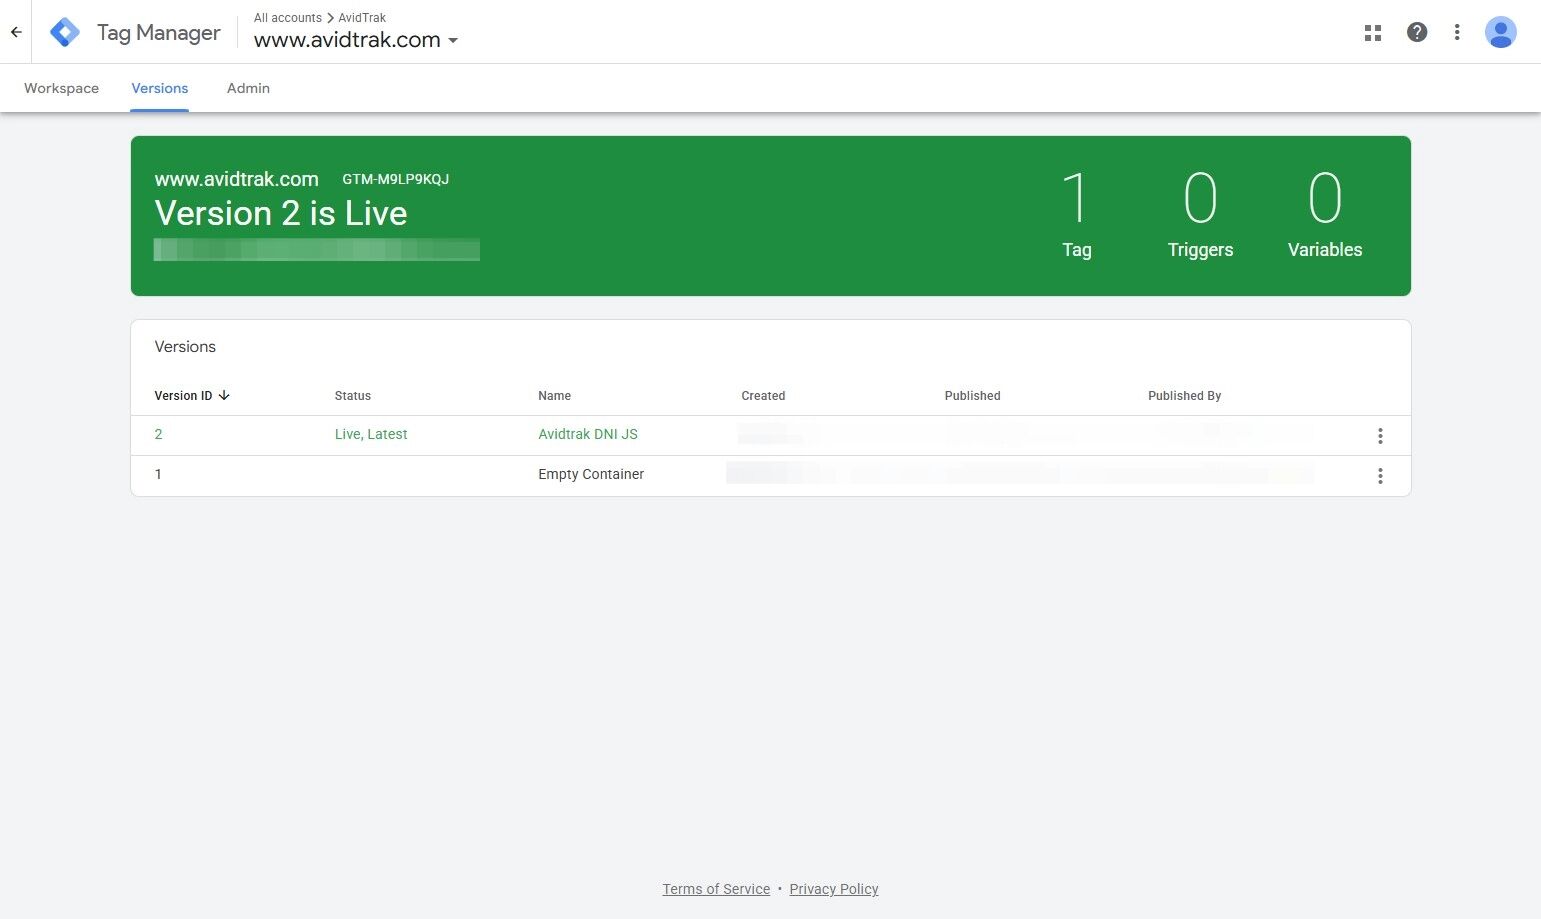1541x919 pixels.
Task: Open version ID 2 link
Action: 158,434
